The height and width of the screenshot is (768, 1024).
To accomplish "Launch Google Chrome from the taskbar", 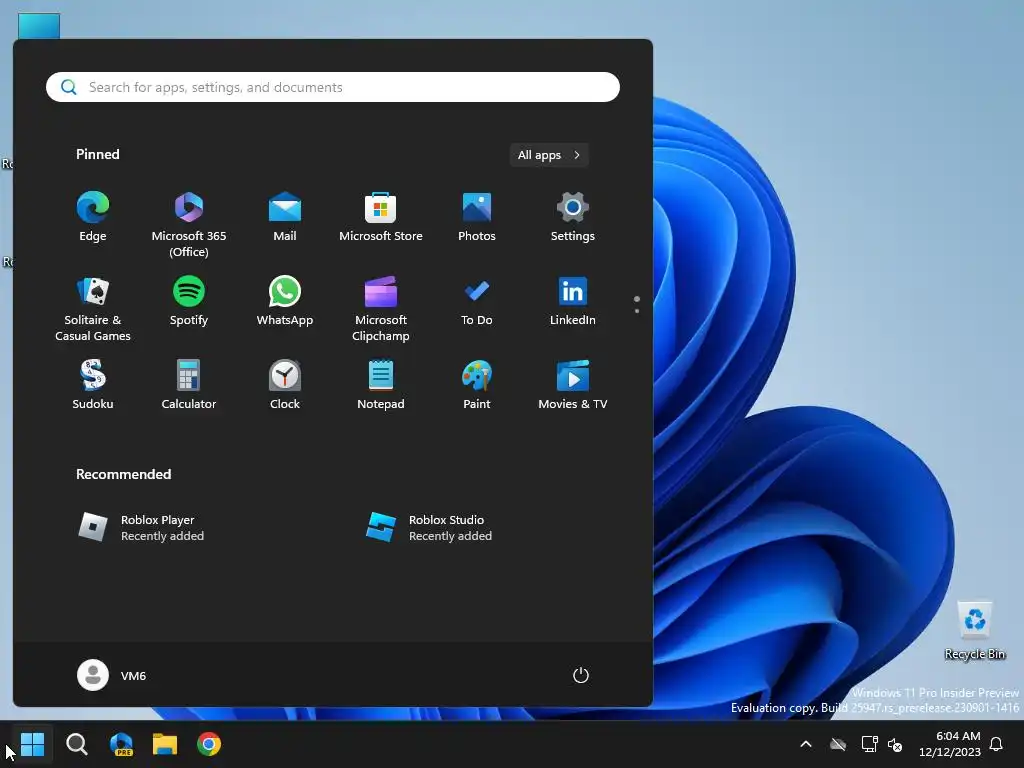I will tap(209, 744).
